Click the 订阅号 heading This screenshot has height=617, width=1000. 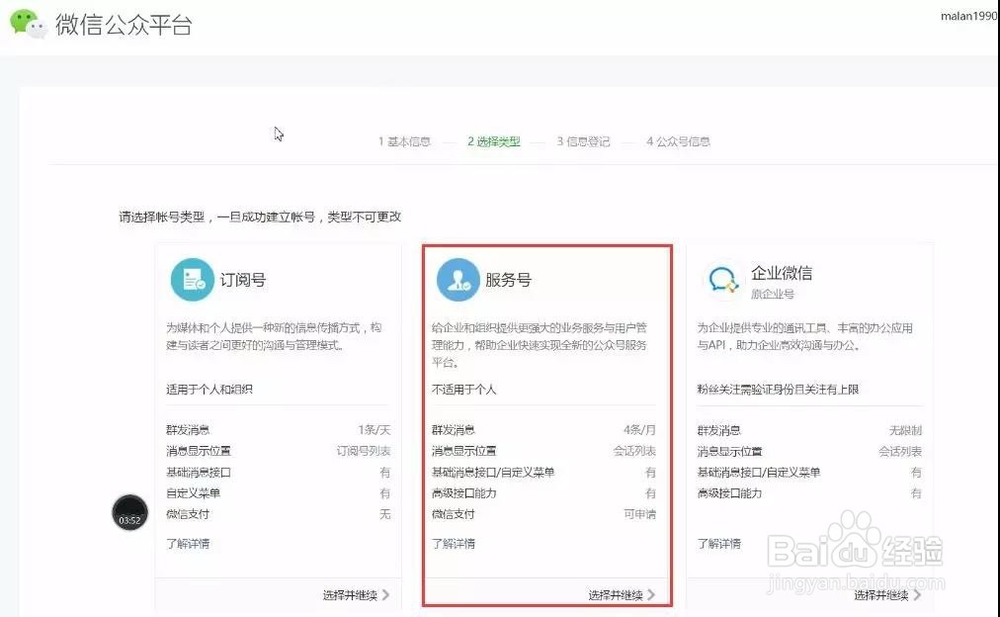pos(243,279)
